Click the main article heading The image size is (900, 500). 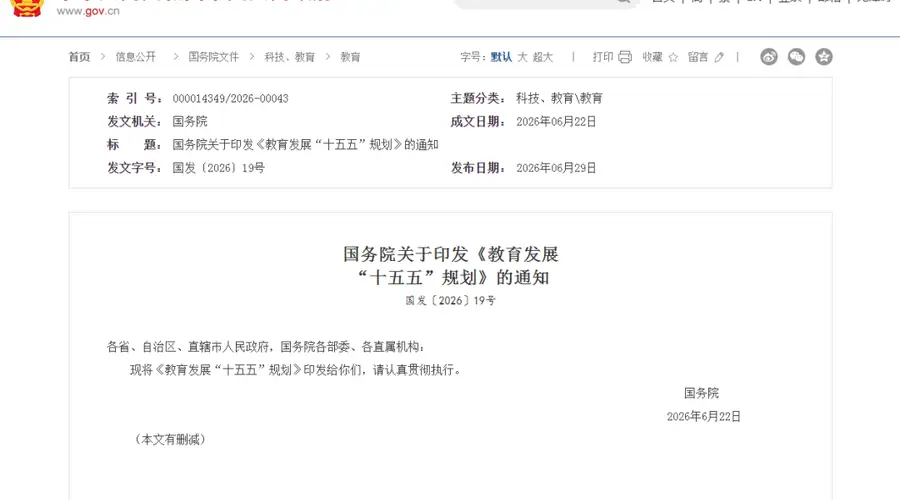(451, 266)
